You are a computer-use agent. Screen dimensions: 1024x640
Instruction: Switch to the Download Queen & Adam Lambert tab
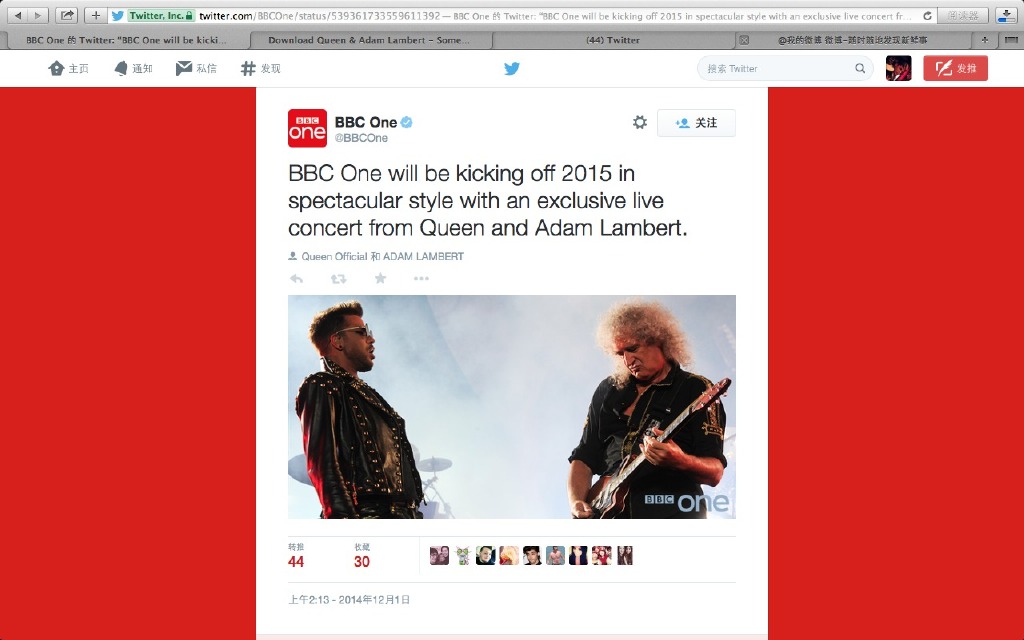pyautogui.click(x=370, y=40)
